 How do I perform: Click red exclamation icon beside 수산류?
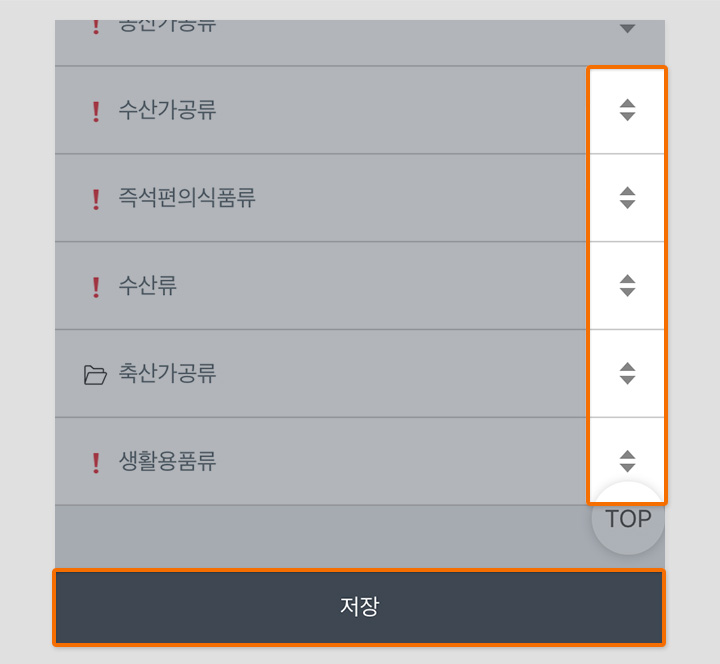point(96,287)
